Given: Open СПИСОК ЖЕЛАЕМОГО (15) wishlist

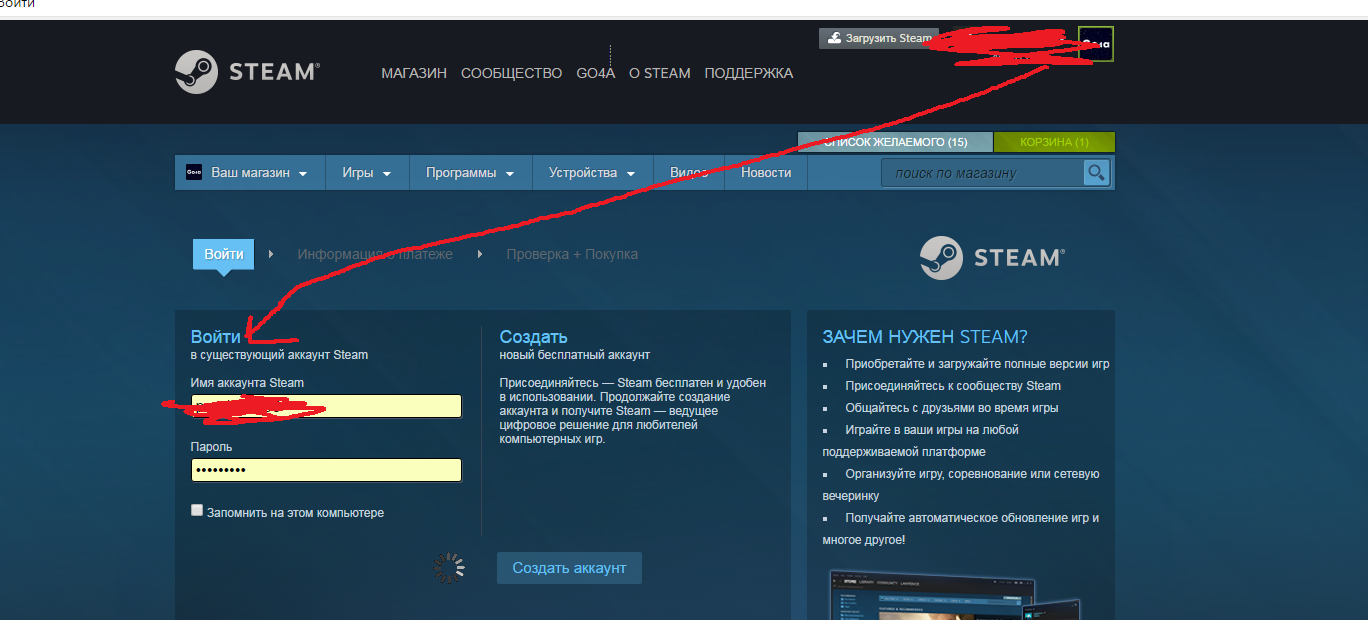Looking at the screenshot, I should (896, 142).
